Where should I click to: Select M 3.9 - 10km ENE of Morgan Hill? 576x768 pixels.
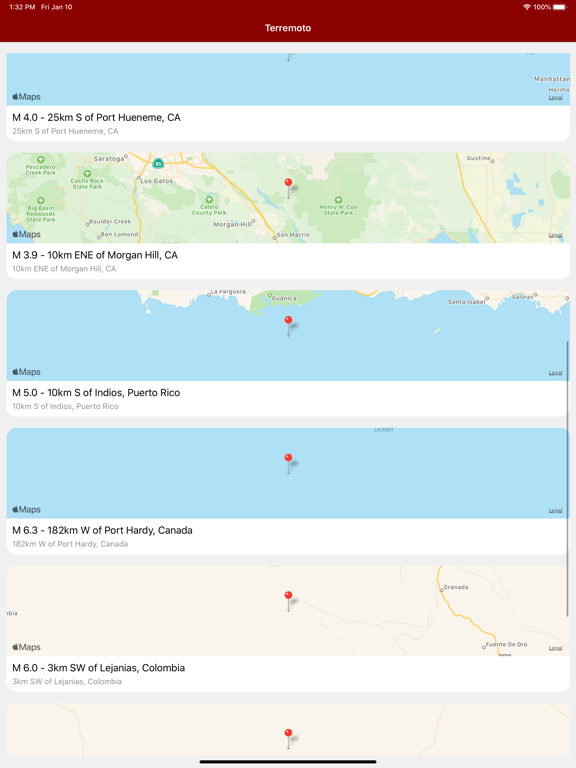[95, 255]
